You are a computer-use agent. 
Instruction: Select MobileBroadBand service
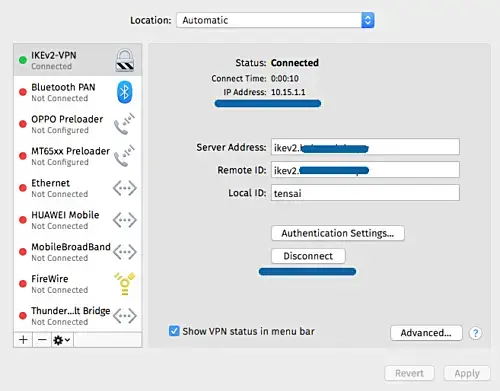point(78,252)
